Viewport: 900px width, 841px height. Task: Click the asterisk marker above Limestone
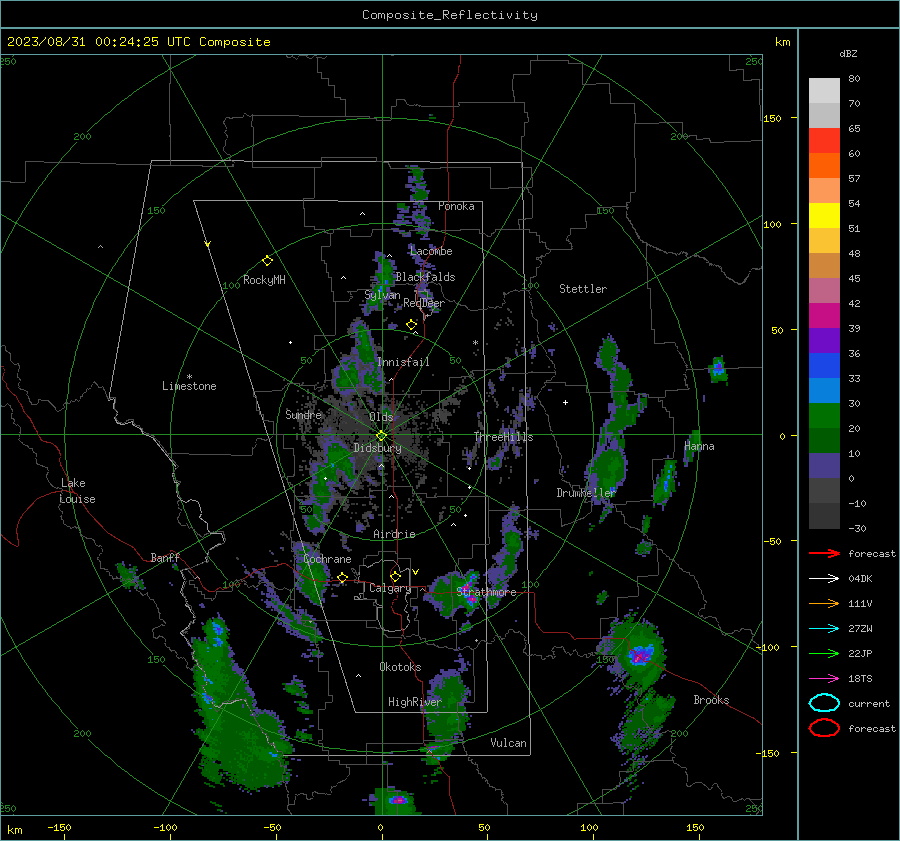coord(189,377)
